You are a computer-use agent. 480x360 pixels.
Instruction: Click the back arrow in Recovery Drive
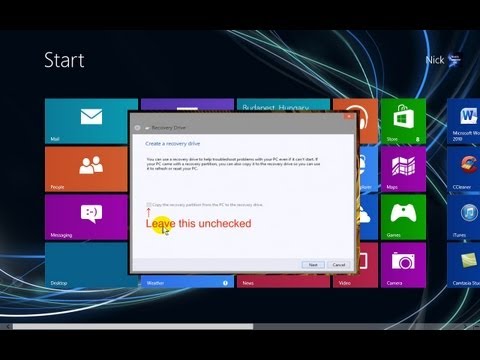point(137,128)
